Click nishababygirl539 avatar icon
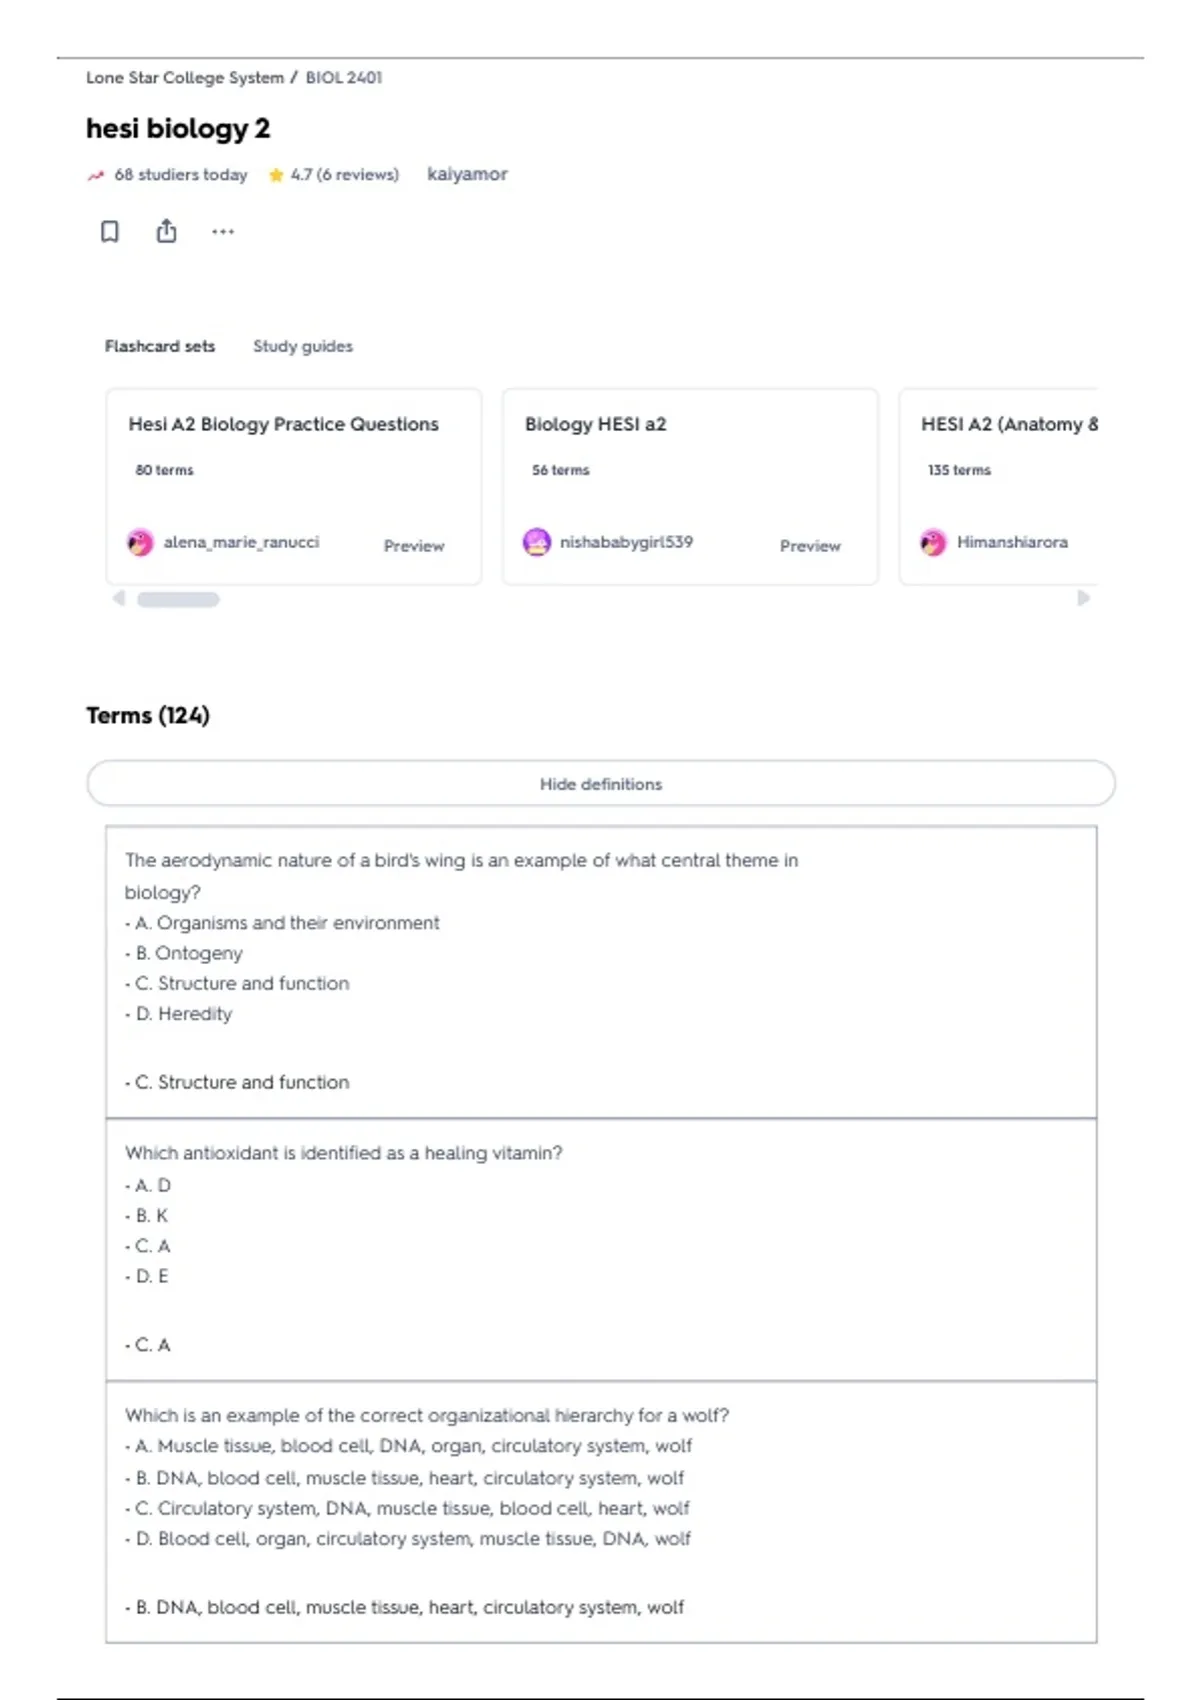 537,542
